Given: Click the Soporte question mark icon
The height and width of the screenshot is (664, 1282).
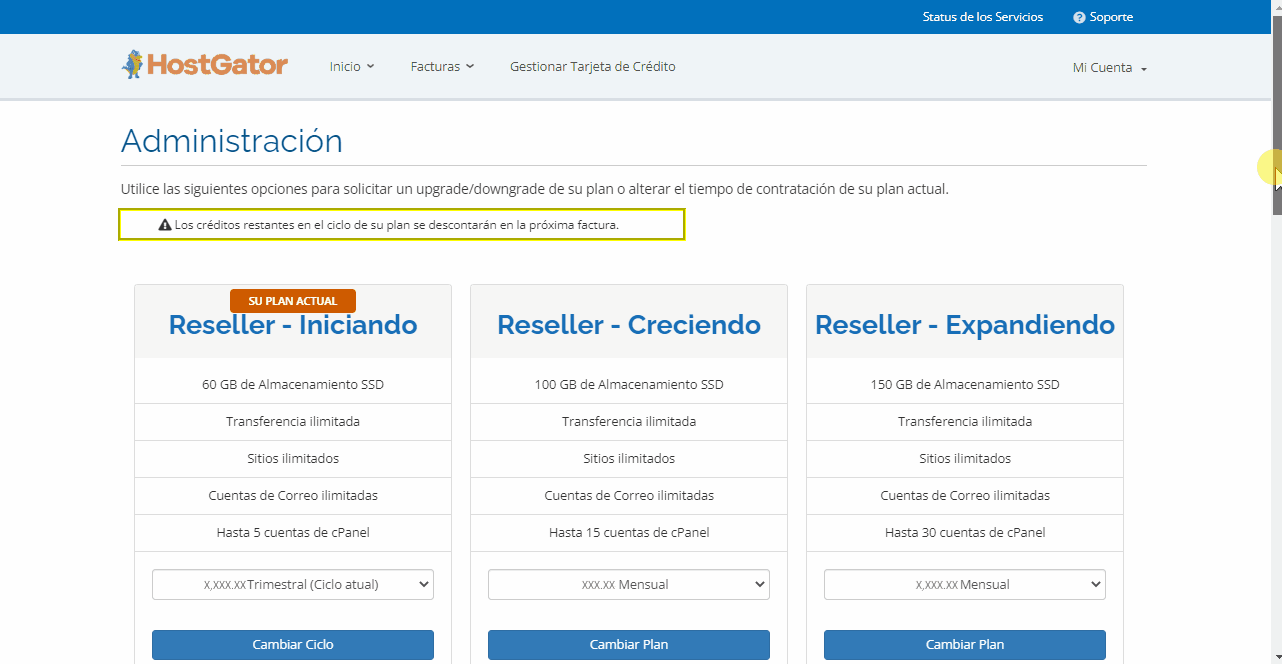Looking at the screenshot, I should tap(1079, 17).
